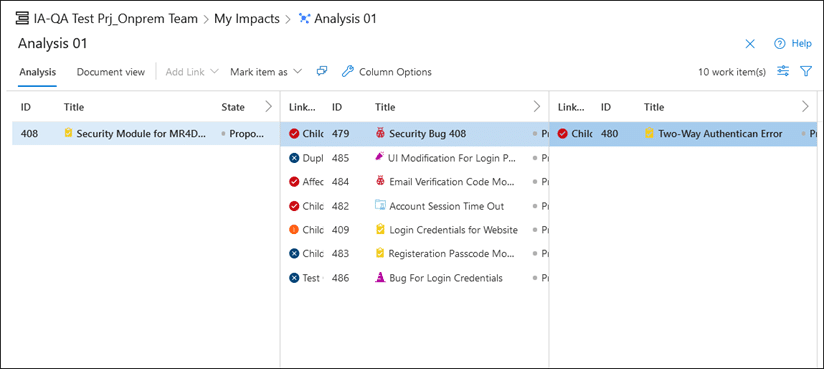Expand the middle panel's Title column chevron
824x369 pixels.
[x=537, y=107]
